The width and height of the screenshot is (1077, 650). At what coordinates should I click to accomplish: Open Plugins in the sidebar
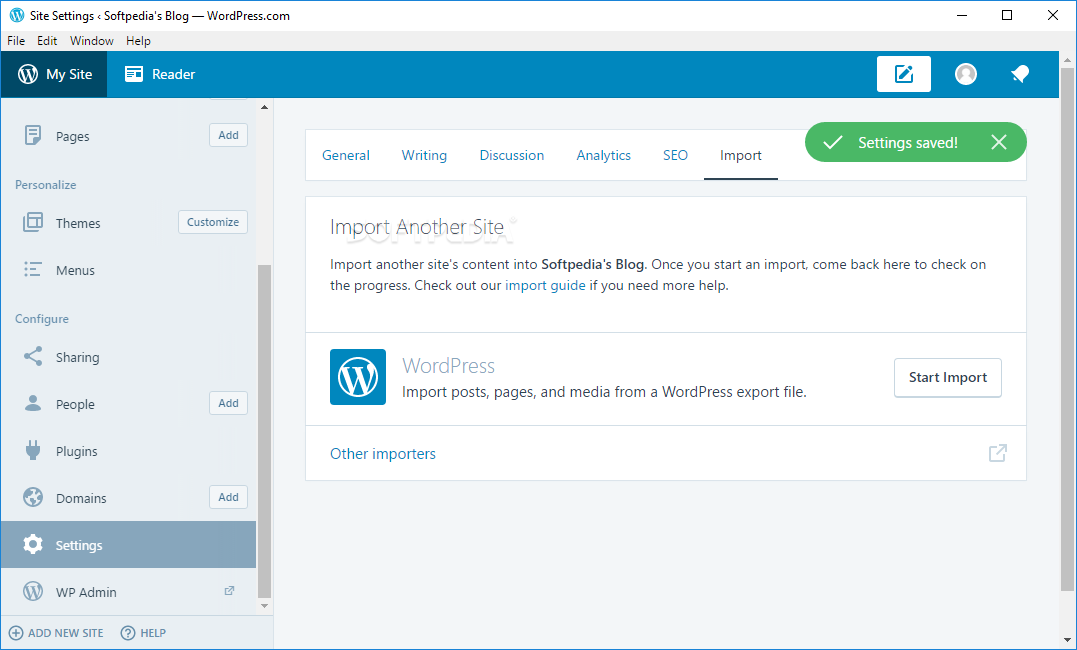coord(76,451)
